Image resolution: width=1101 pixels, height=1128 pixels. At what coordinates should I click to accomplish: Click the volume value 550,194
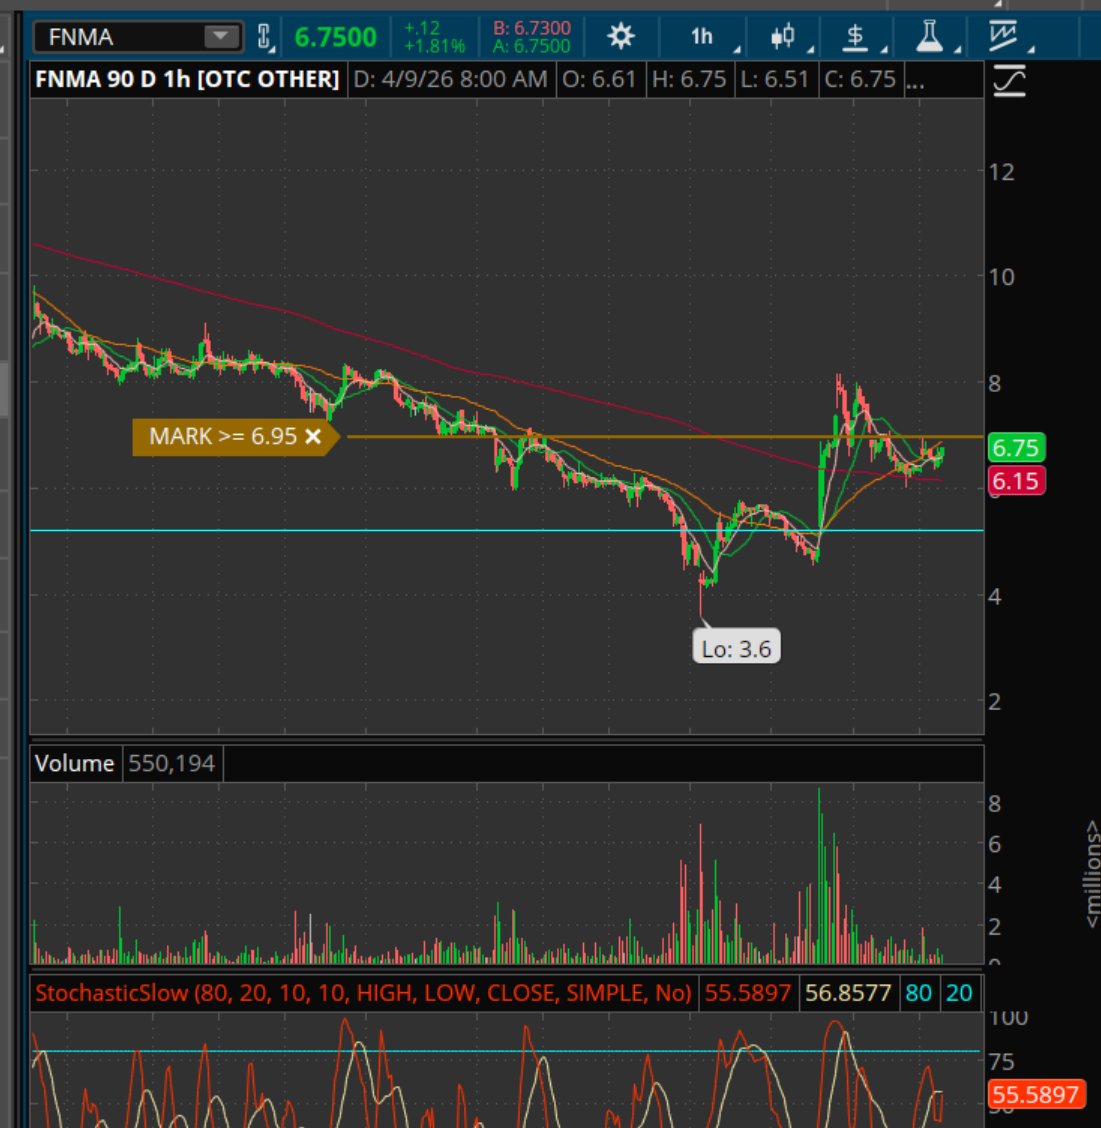coord(171,763)
